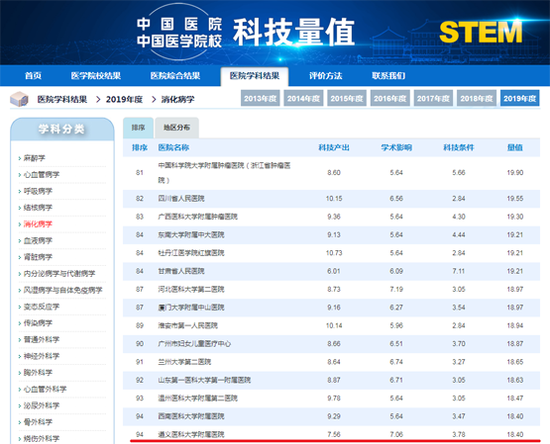The image size is (550, 444).
Task: Open 联系我们 in the navigation bar
Action: 389,76
